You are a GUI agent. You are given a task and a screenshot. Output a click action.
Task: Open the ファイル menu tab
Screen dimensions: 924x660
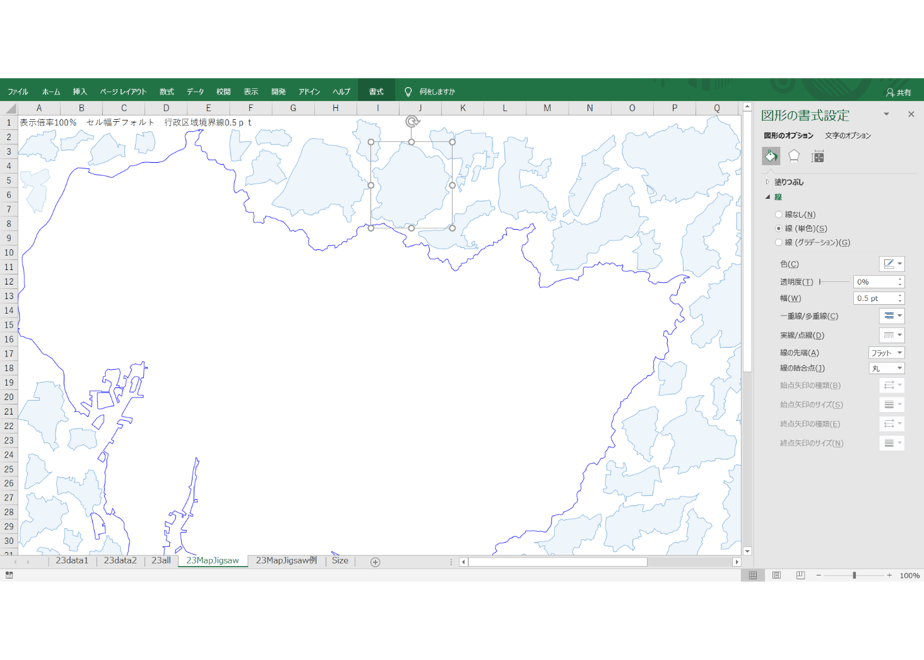pyautogui.click(x=18, y=91)
